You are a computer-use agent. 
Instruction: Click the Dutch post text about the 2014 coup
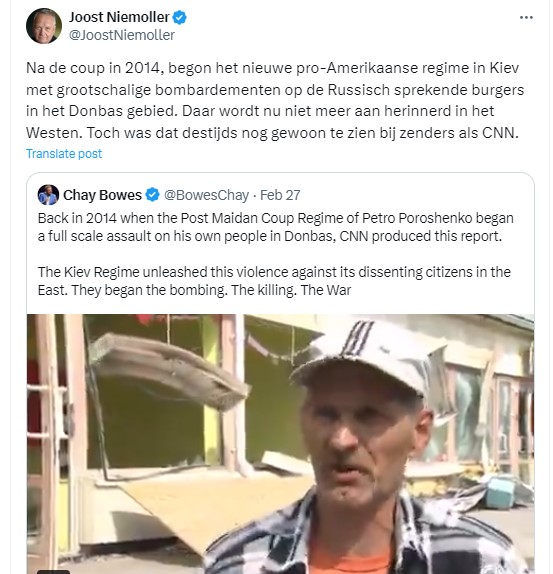(275, 100)
